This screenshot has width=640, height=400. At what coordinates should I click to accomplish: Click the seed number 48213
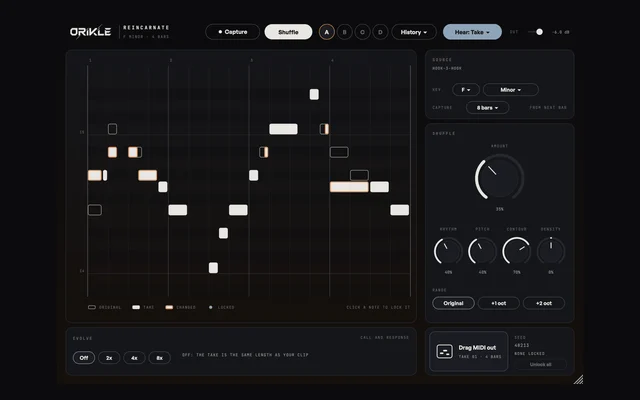[522, 345]
